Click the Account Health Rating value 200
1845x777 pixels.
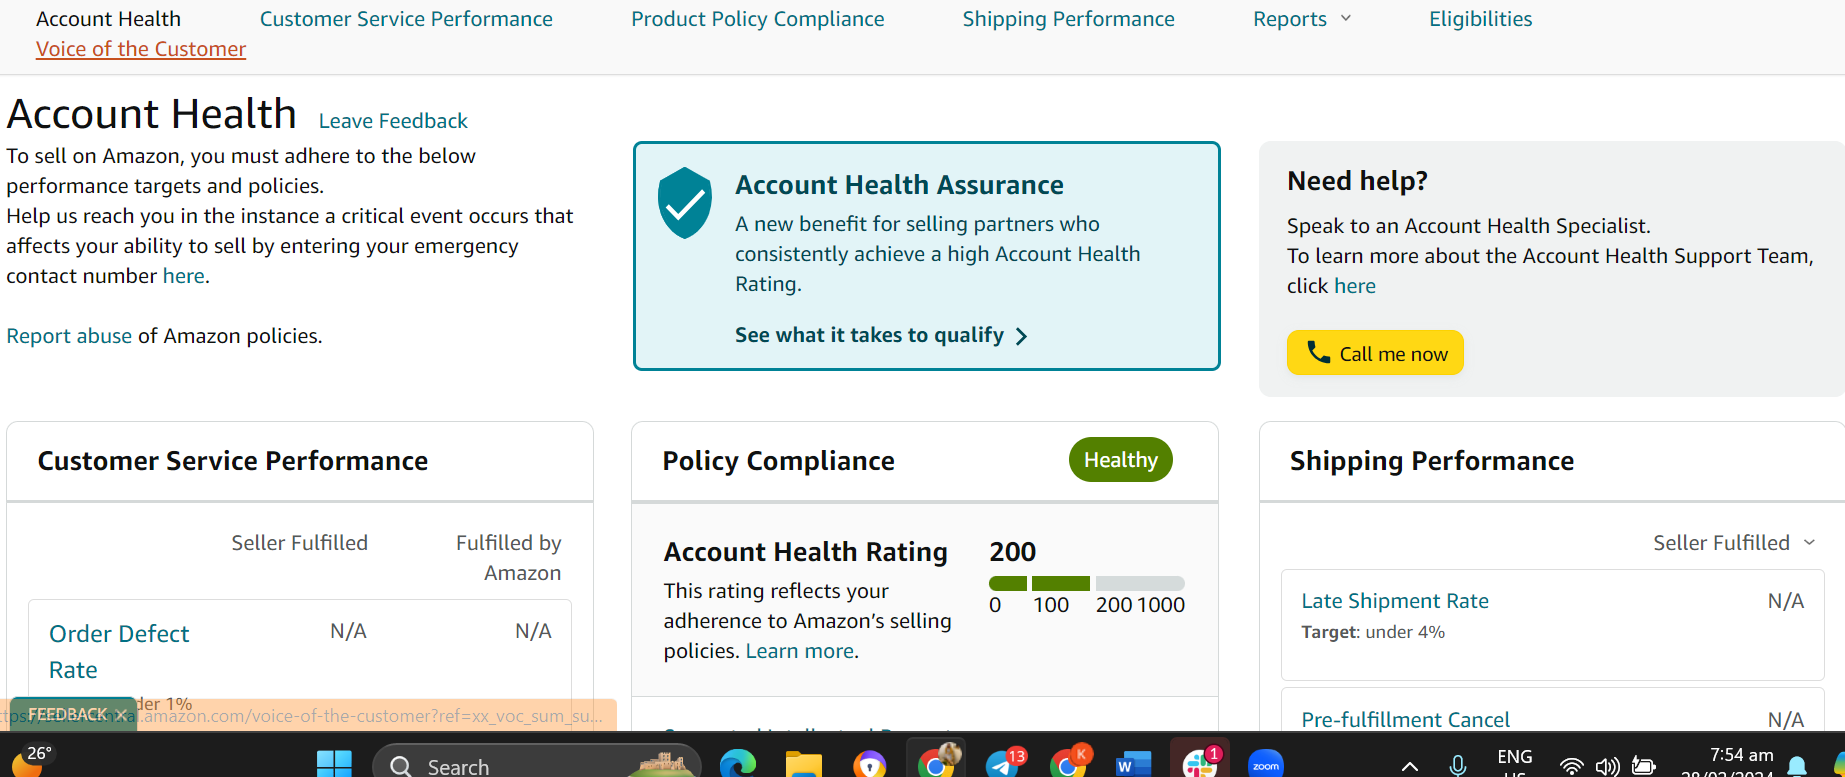[x=1012, y=552]
